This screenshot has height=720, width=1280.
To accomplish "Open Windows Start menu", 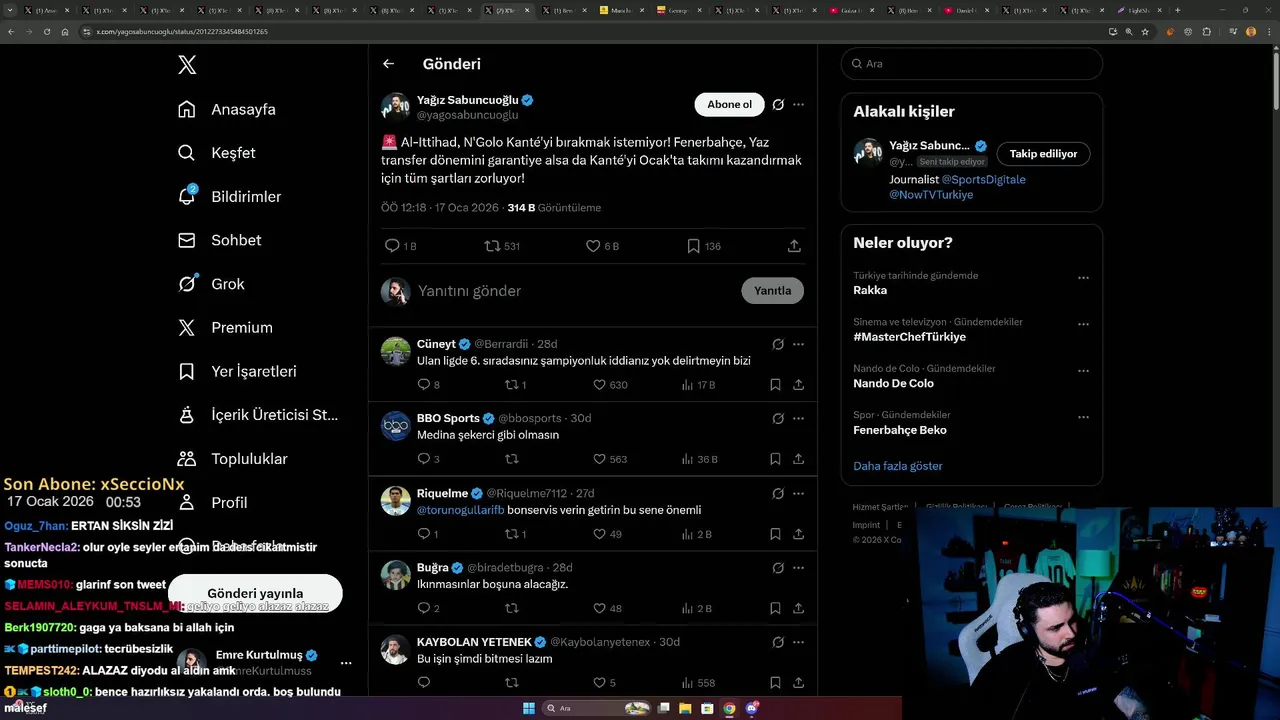I will 529,708.
